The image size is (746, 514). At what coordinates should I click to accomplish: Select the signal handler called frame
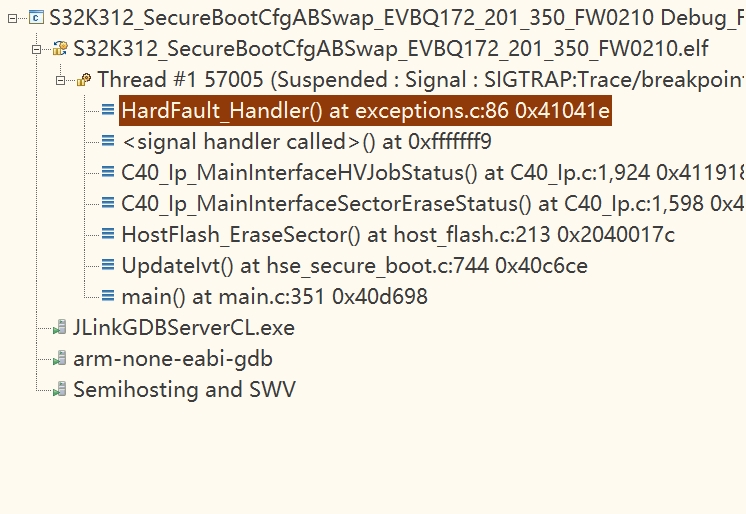(306, 141)
